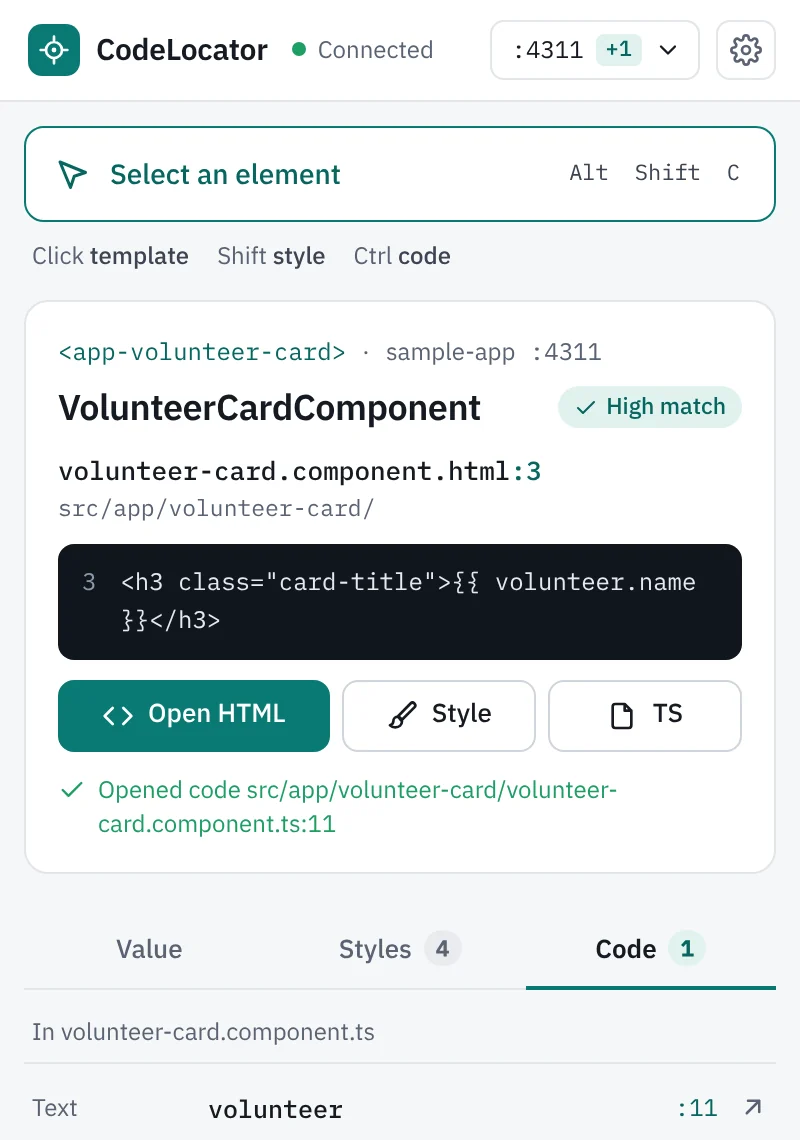Open HTML template in editor
Viewport: 800px width, 1140px height.
194,715
